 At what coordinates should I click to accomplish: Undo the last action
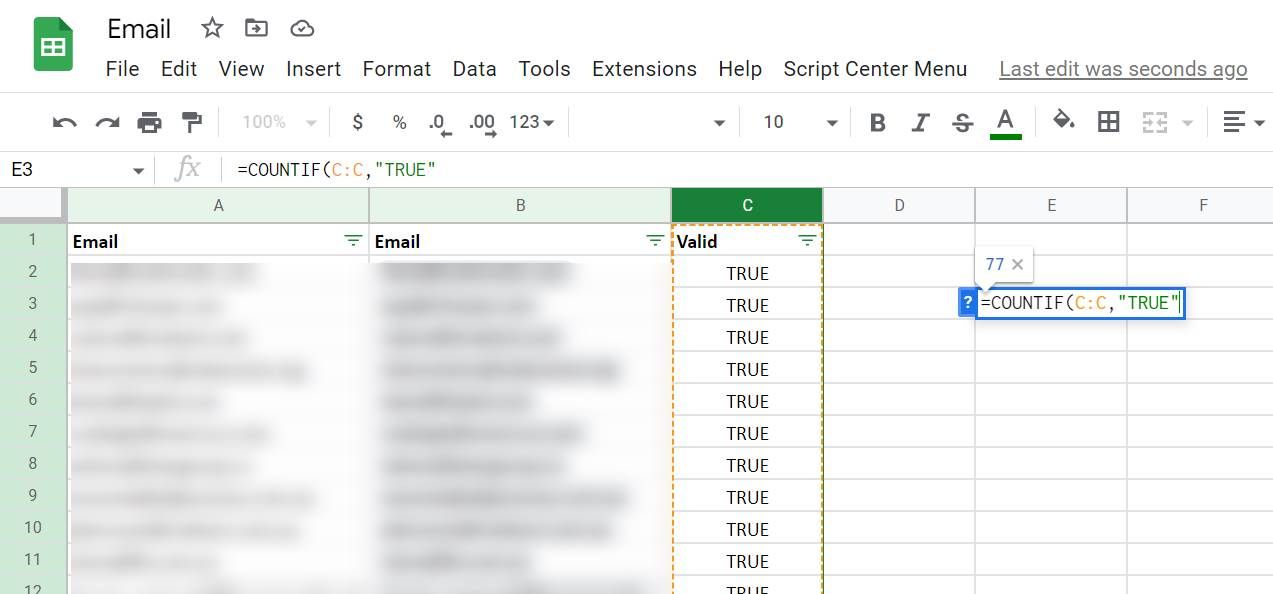(x=64, y=121)
